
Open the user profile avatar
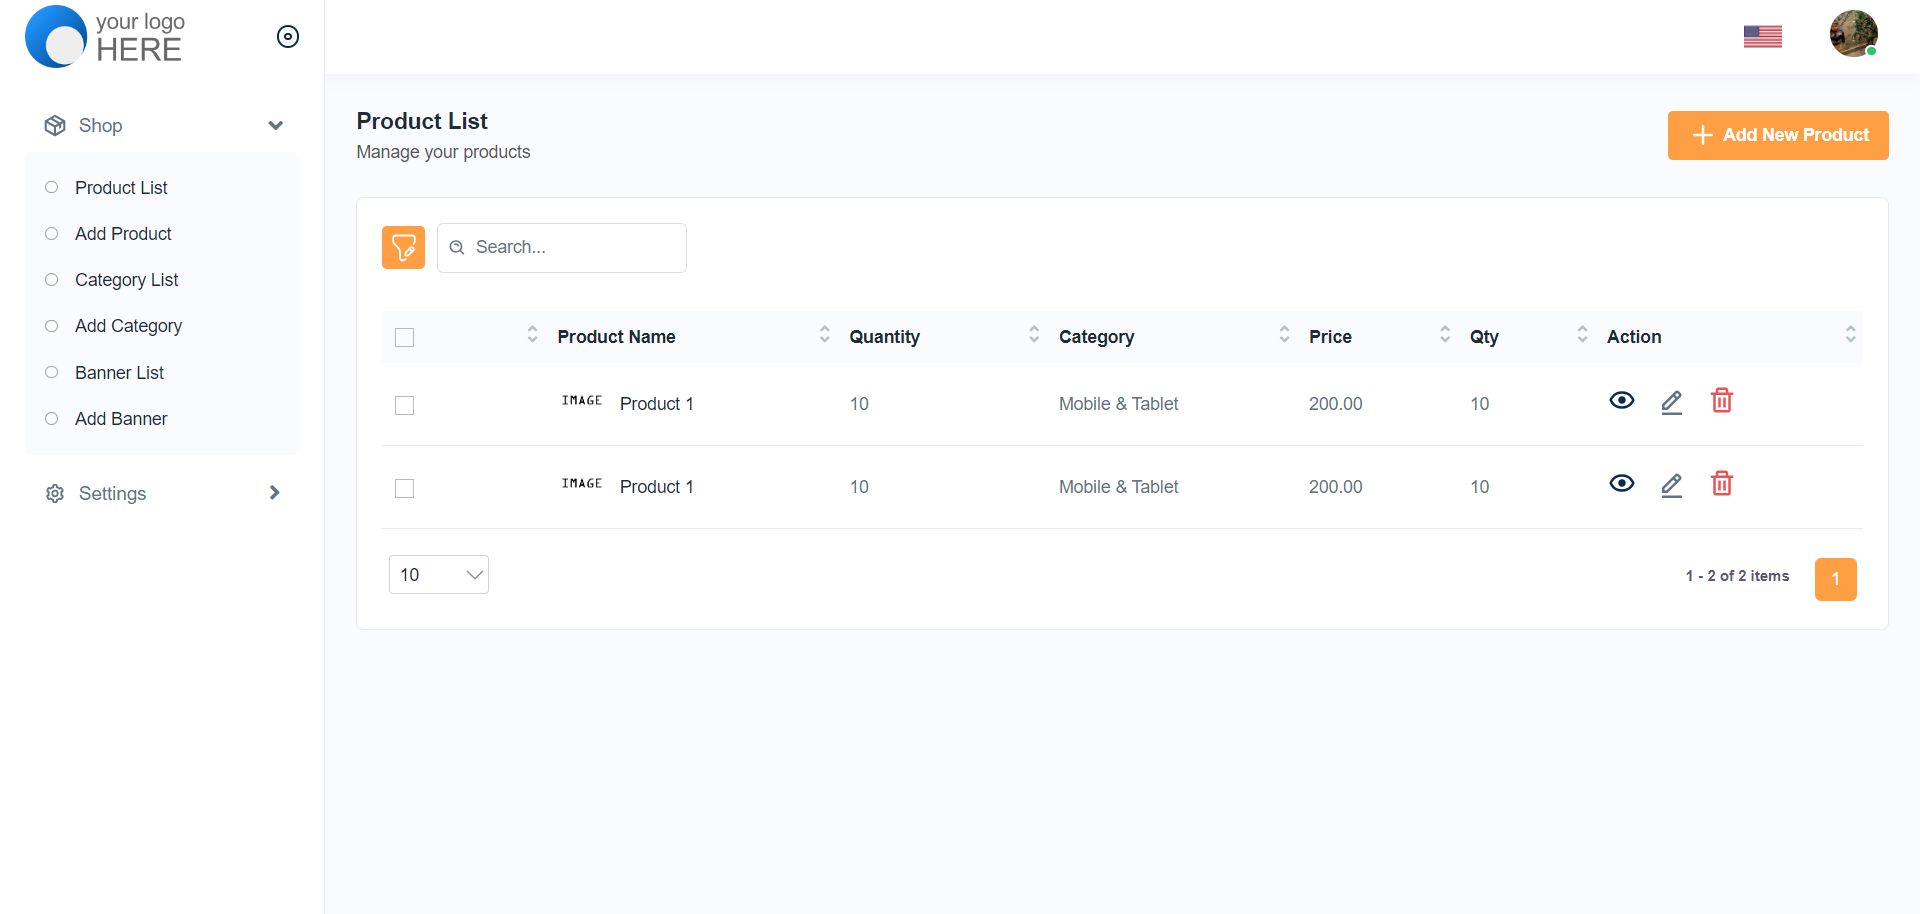[1853, 34]
